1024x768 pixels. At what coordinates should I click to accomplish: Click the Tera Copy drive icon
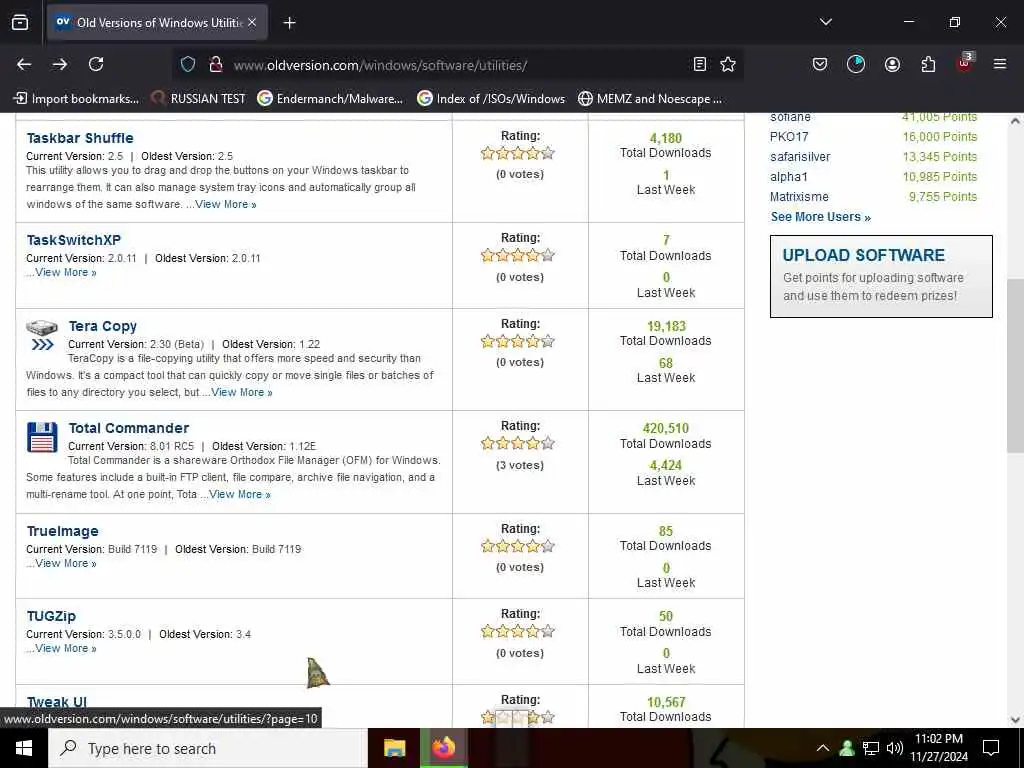pyautogui.click(x=42, y=335)
